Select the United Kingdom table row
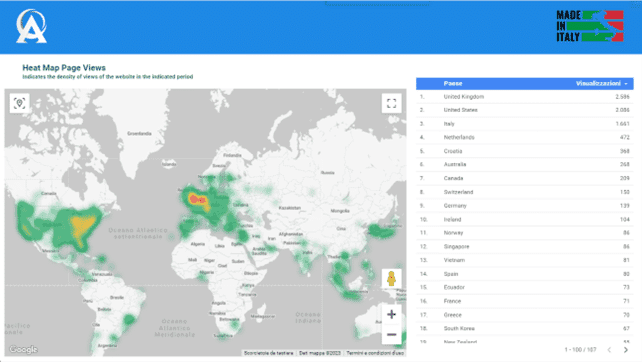Viewport: 642px width, 362px height. click(x=525, y=97)
